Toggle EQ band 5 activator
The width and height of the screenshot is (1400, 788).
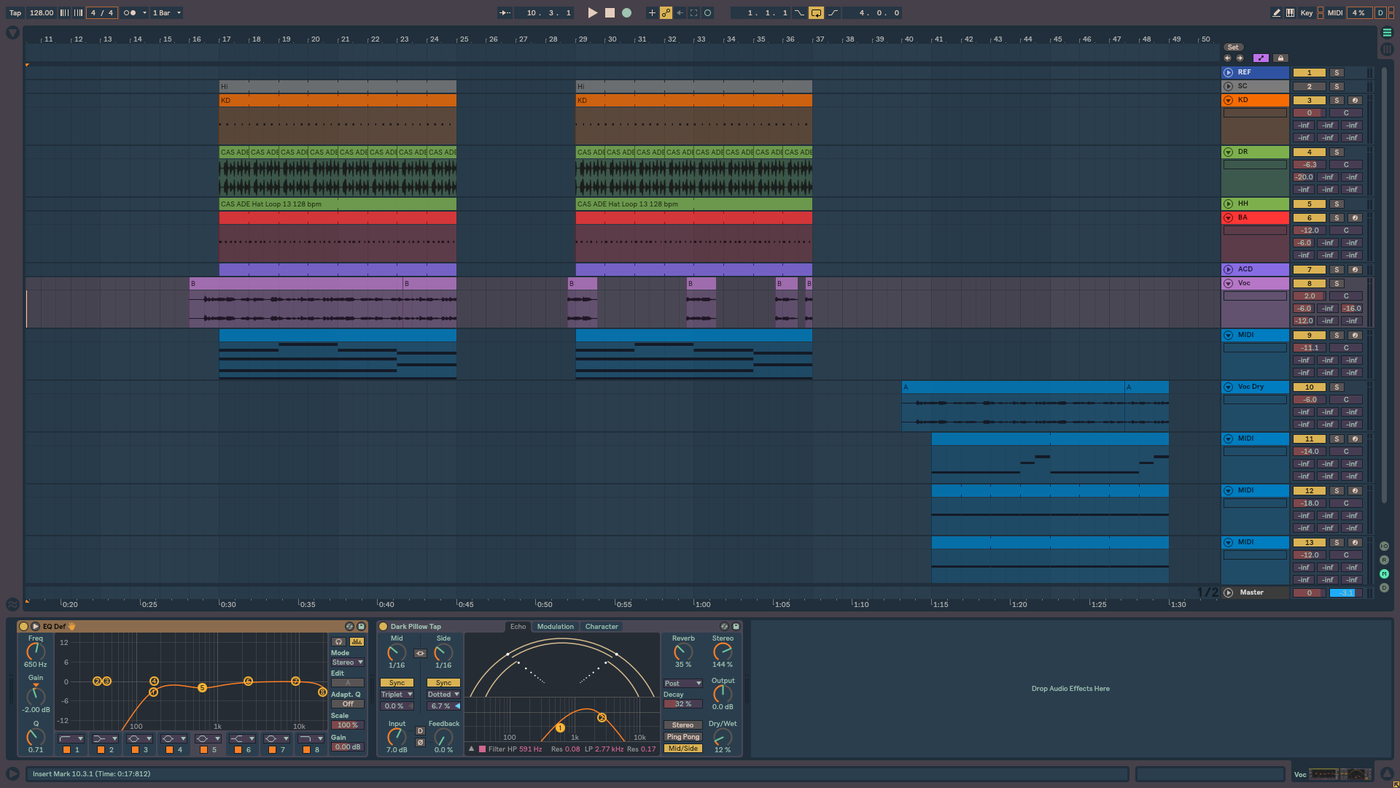[x=203, y=750]
